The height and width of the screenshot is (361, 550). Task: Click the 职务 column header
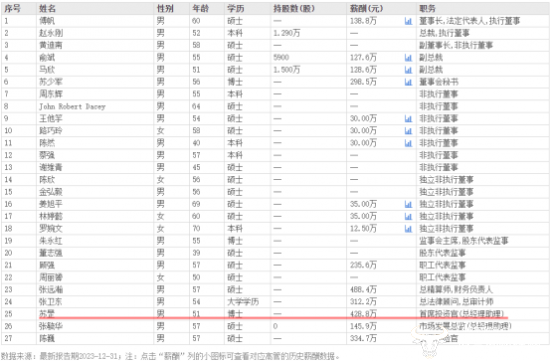[x=427, y=8]
